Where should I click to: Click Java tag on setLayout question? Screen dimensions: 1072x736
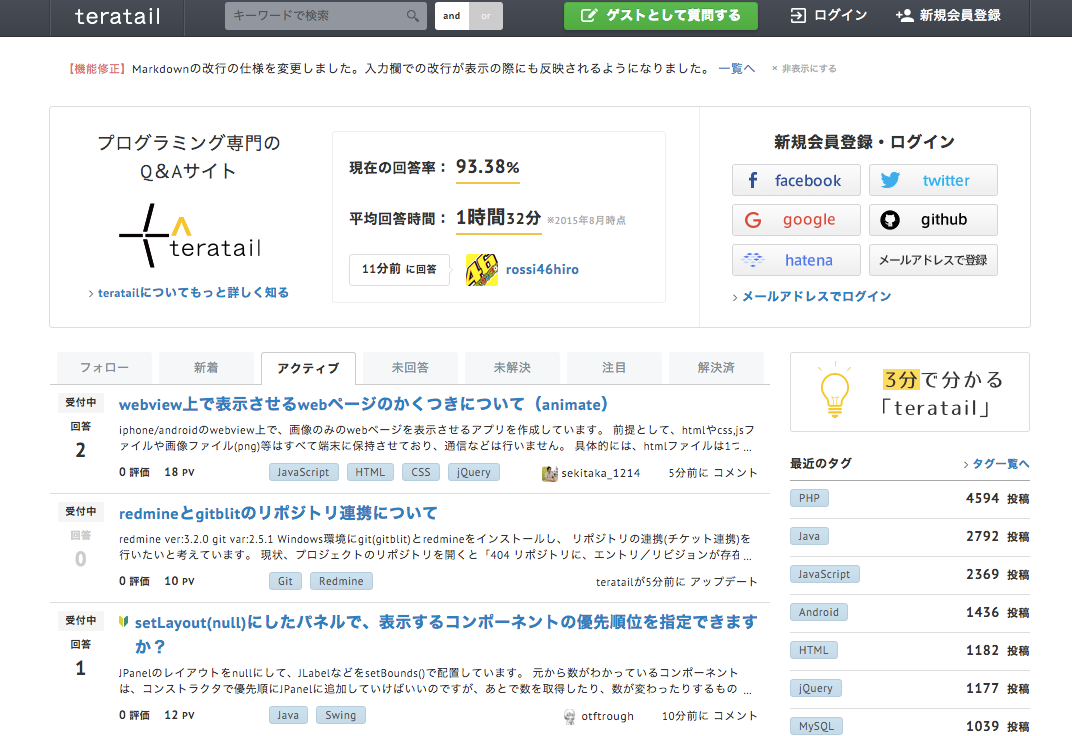(x=288, y=715)
